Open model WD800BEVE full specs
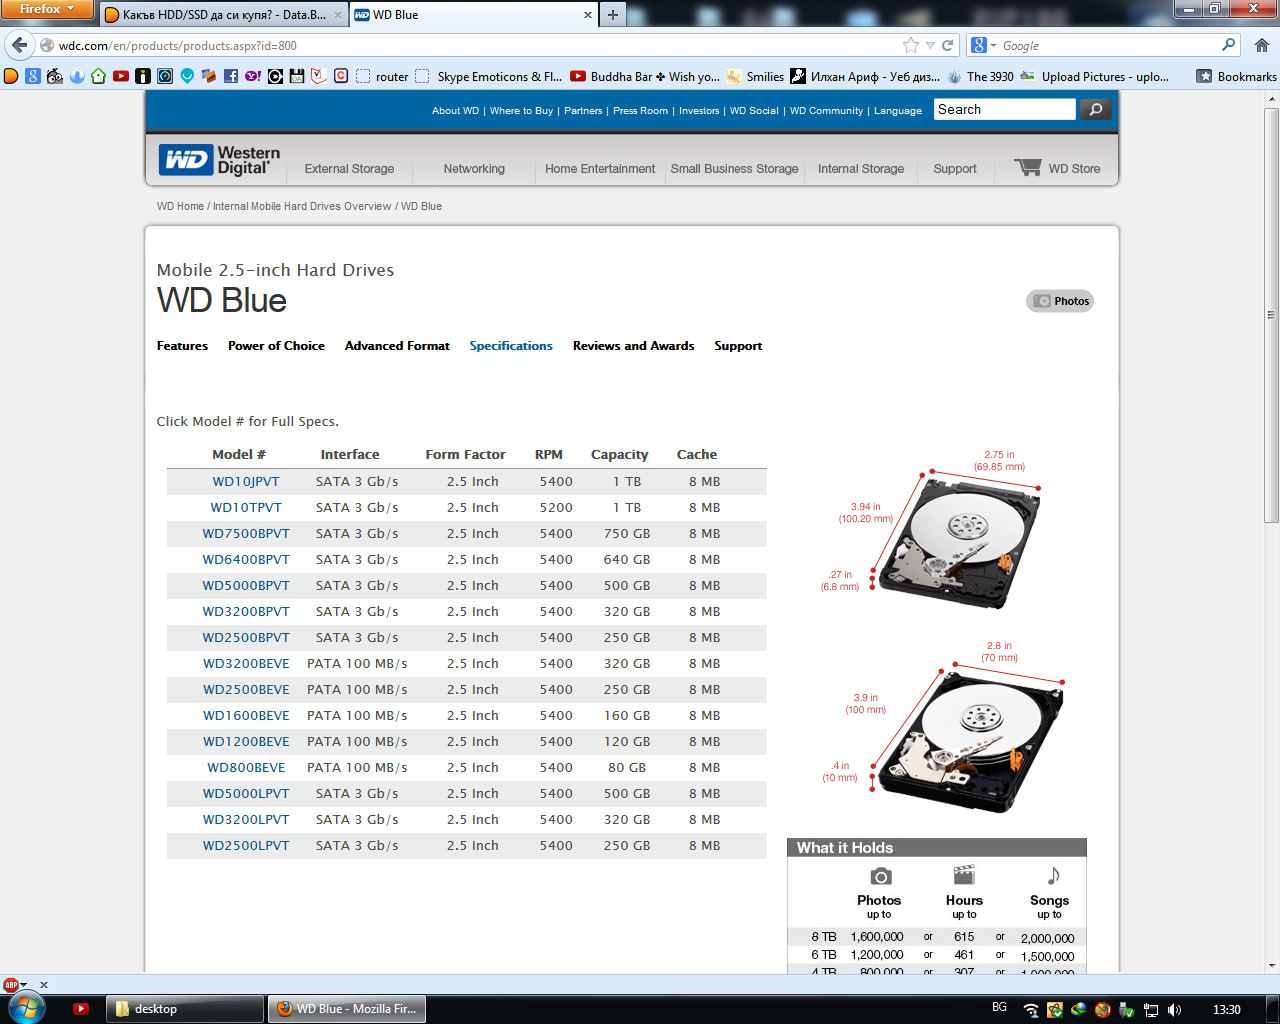The height and width of the screenshot is (1024, 1280). tap(246, 768)
